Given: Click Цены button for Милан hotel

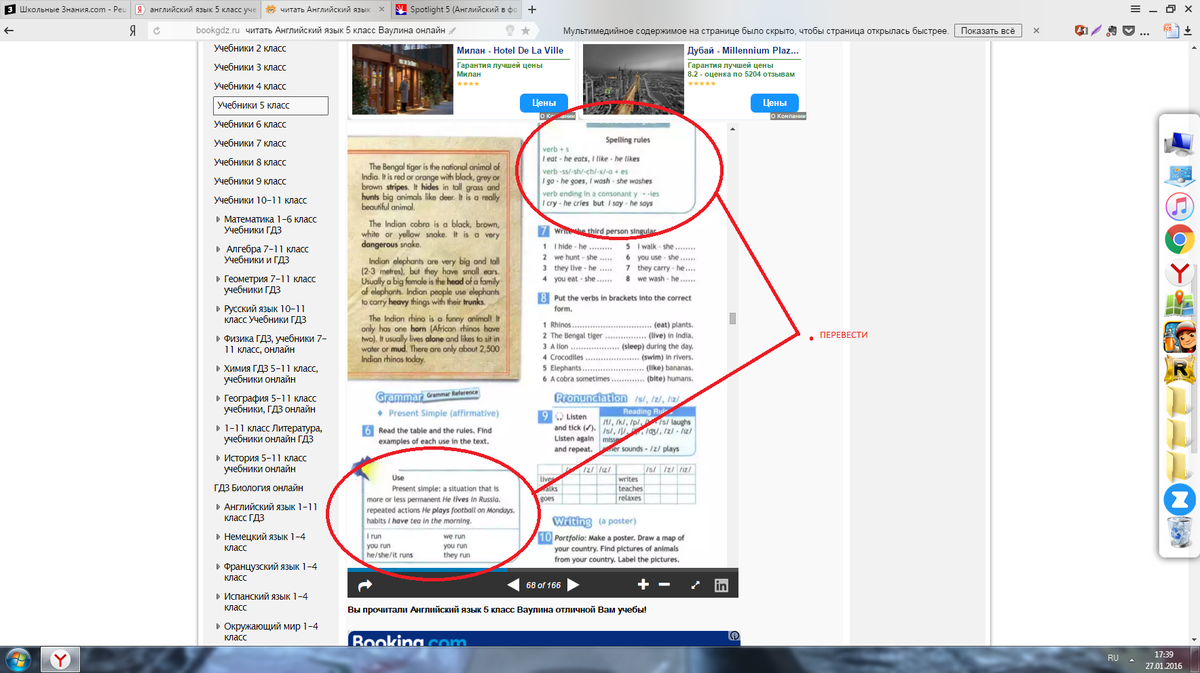Looking at the screenshot, I should pyautogui.click(x=544, y=103).
